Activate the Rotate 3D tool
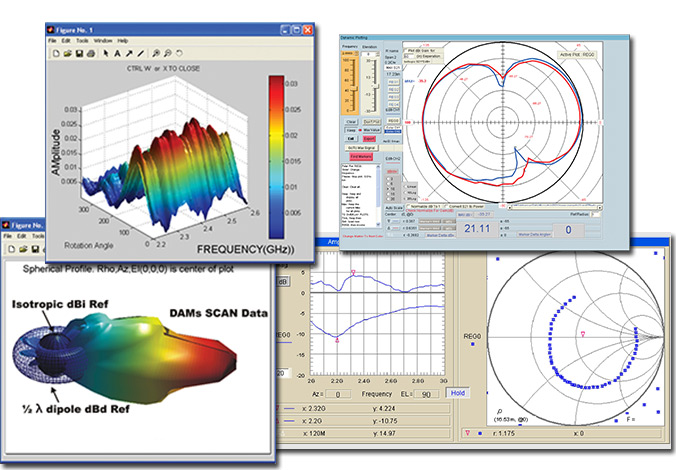Image resolution: width=676 pixels, height=470 pixels. pyautogui.click(x=179, y=53)
